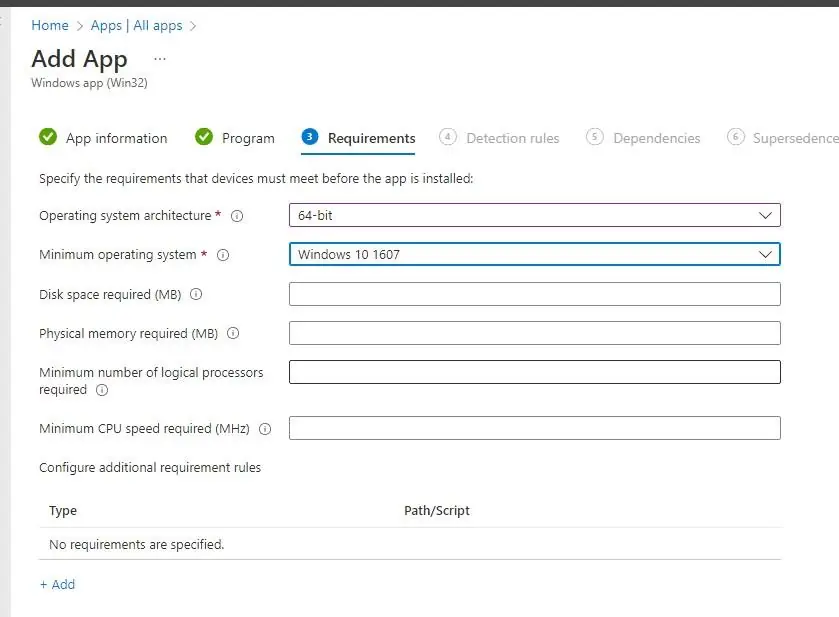Click the info icon next to Operating system architecture

[x=237, y=216]
